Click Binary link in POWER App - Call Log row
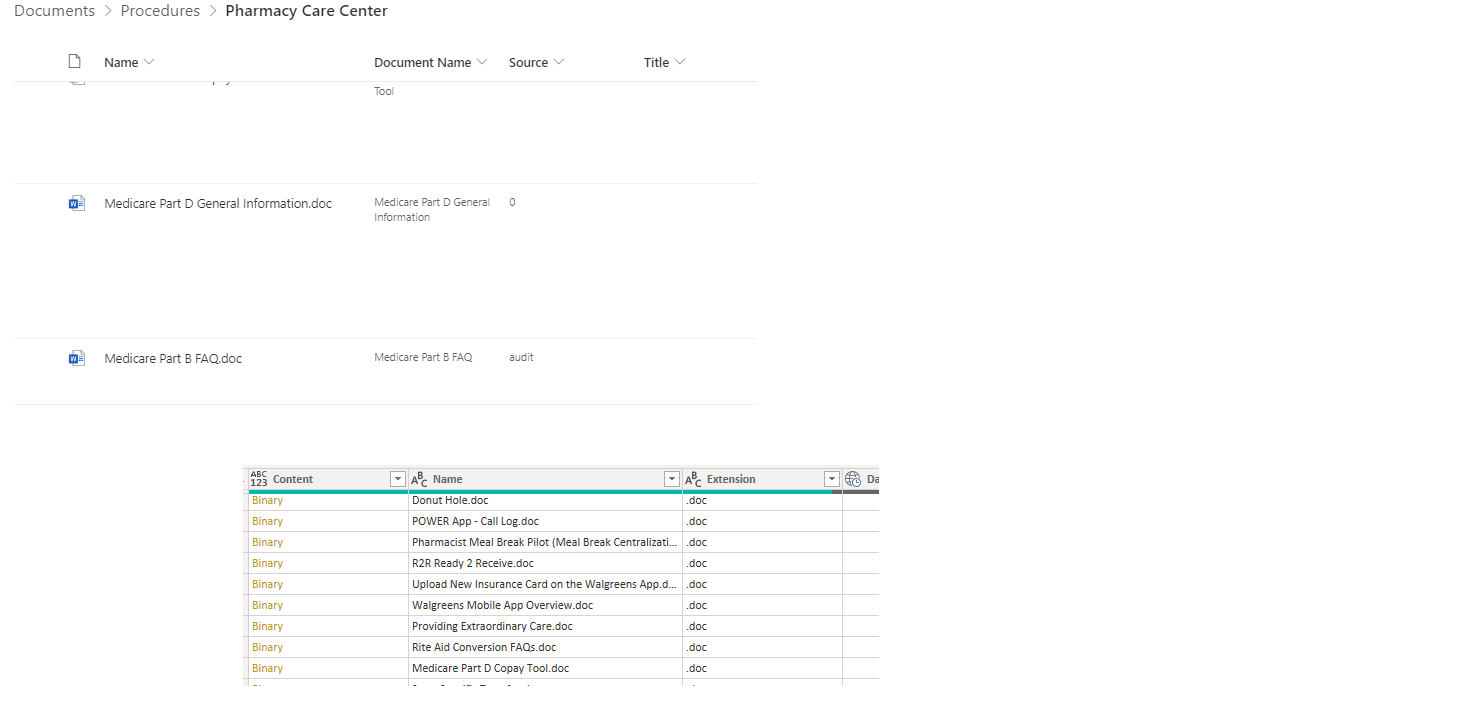 (x=267, y=521)
